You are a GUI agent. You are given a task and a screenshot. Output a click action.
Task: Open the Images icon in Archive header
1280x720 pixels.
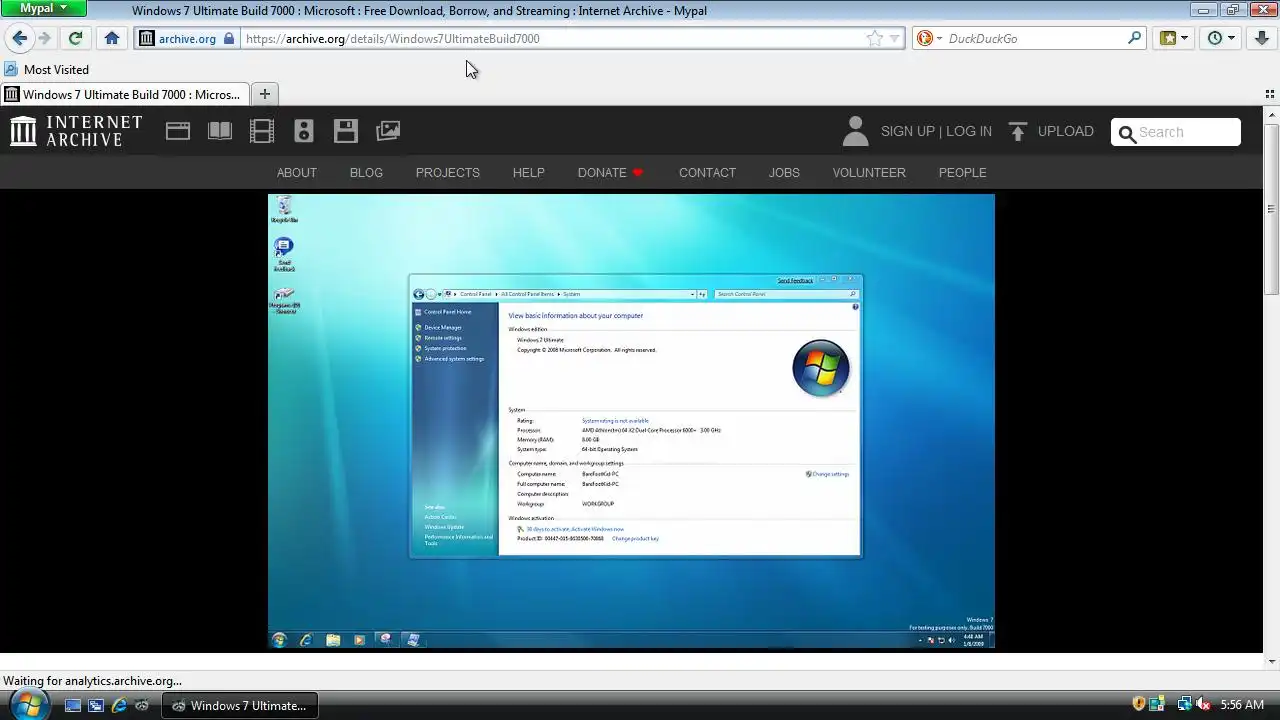click(x=388, y=131)
